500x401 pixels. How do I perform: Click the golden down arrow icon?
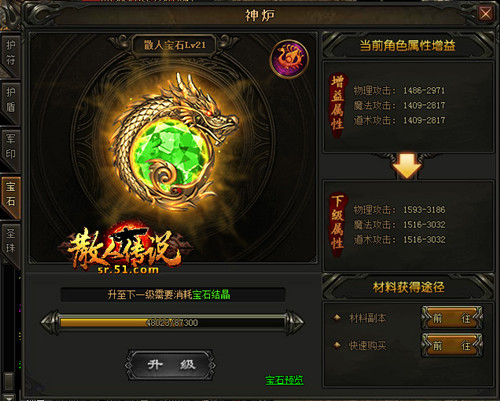(407, 166)
